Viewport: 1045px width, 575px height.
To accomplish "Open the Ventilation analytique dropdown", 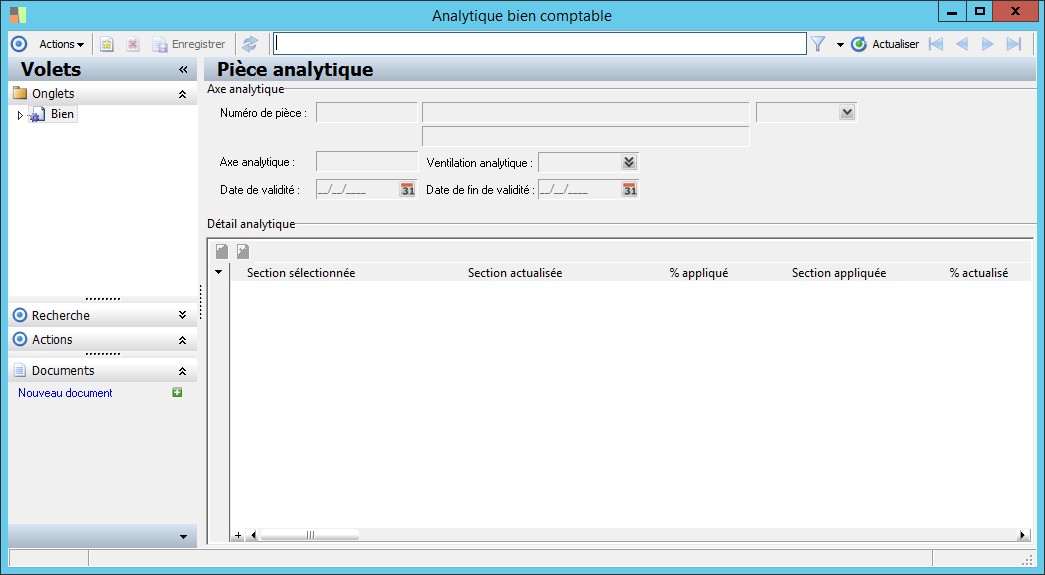I will coord(628,162).
